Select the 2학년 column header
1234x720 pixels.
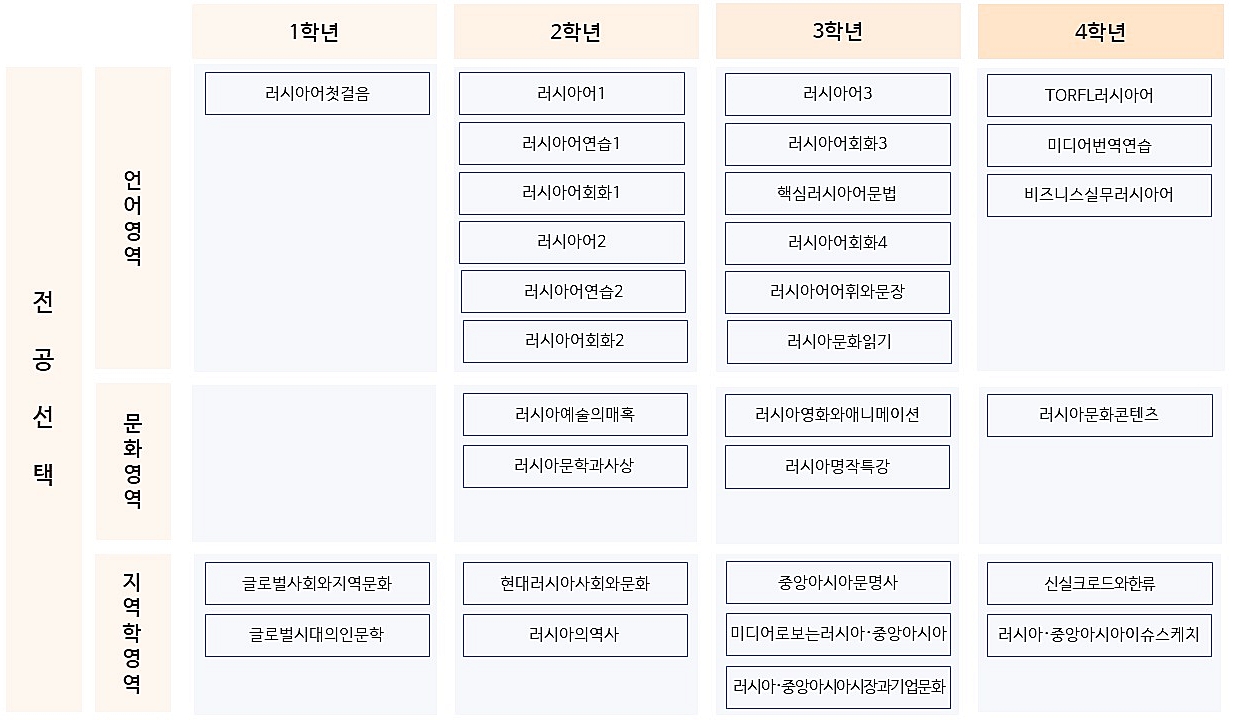click(x=576, y=32)
